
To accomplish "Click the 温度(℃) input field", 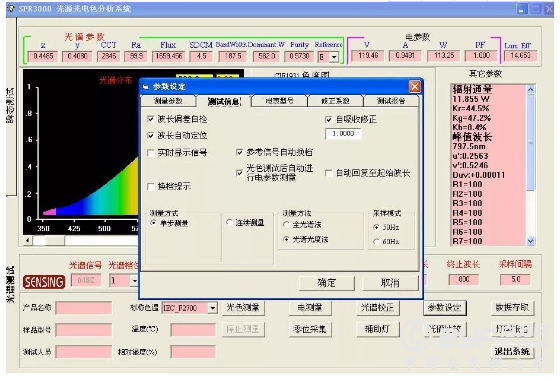I will pyautogui.click(x=193, y=330).
